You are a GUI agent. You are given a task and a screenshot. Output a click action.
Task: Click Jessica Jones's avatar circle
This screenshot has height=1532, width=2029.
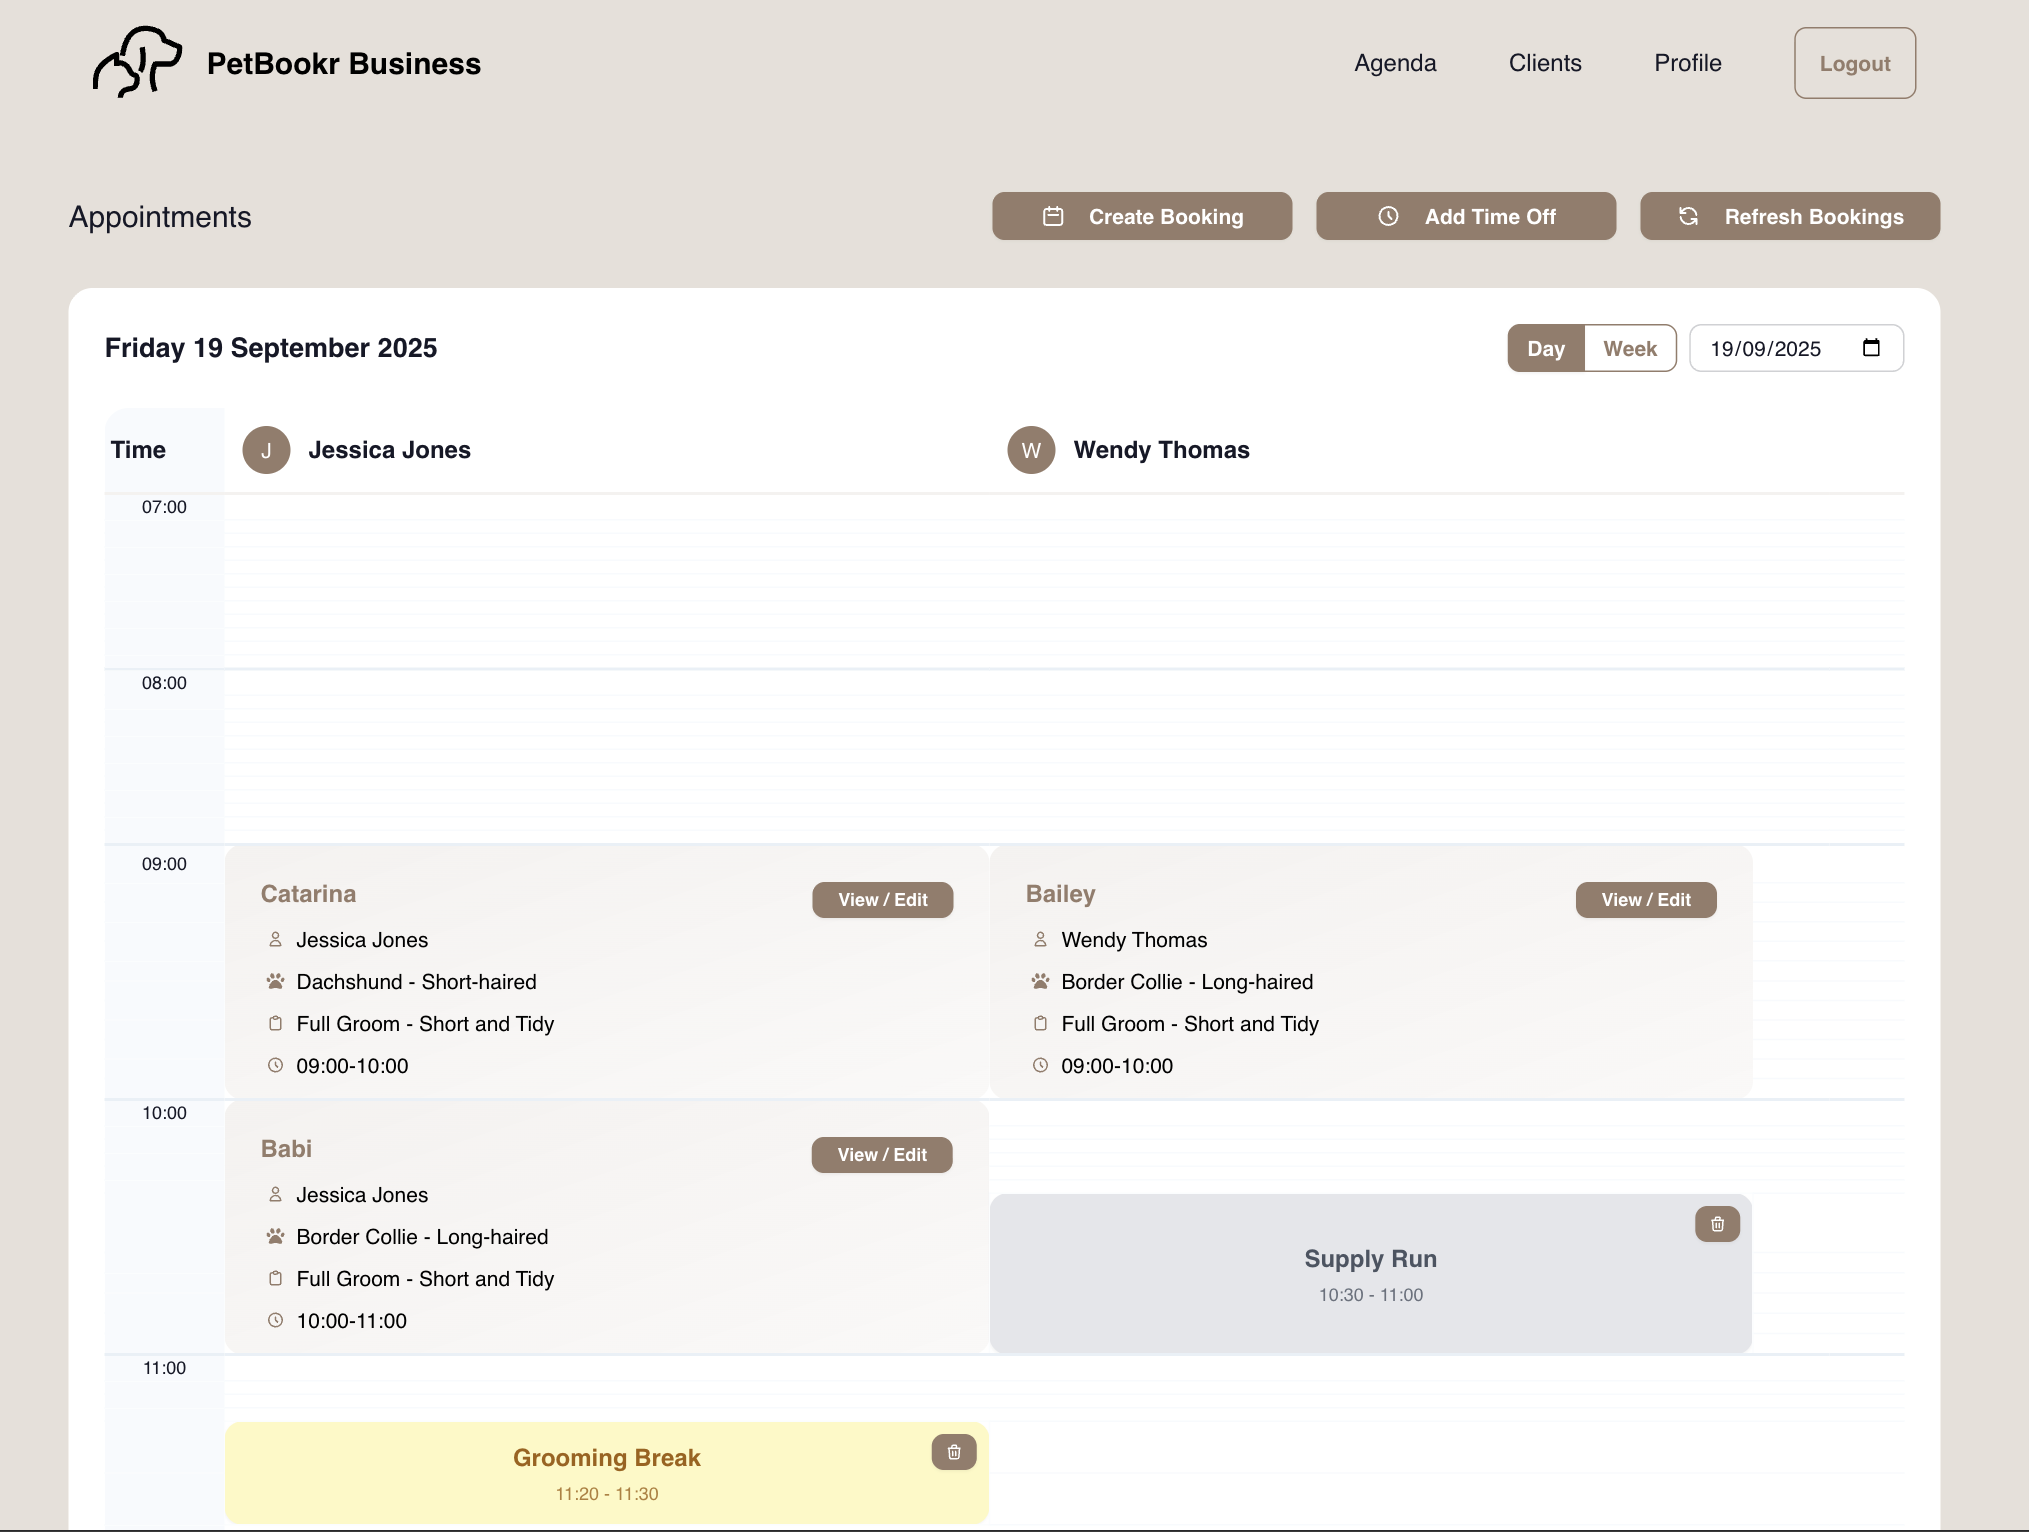tap(266, 450)
